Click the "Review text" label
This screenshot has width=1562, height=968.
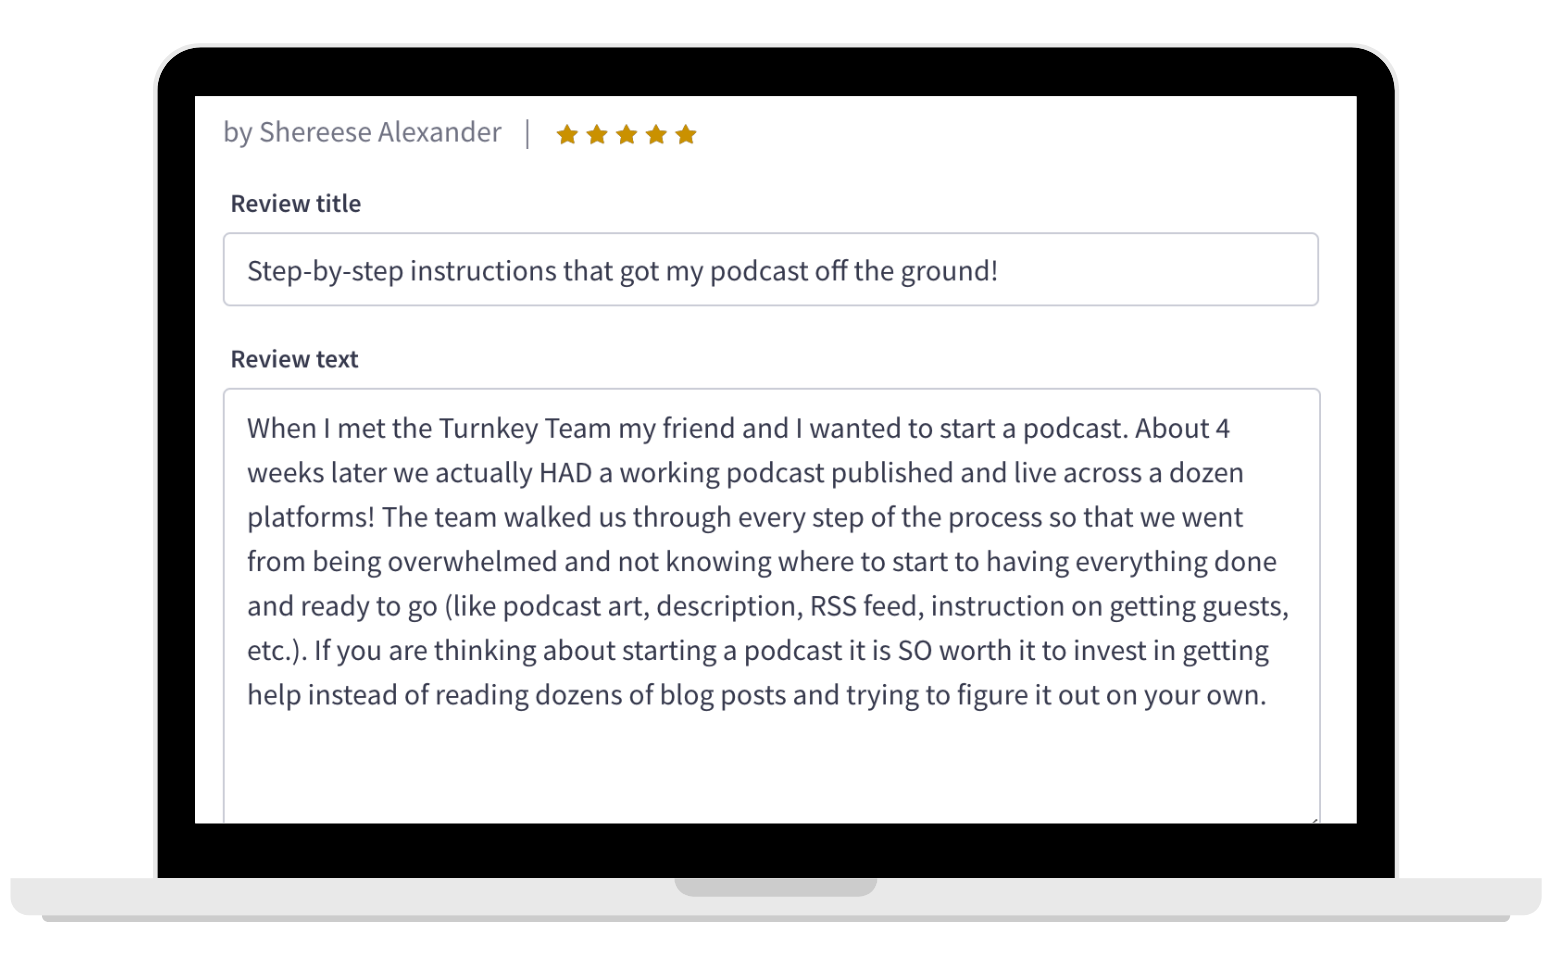pyautogui.click(x=294, y=359)
